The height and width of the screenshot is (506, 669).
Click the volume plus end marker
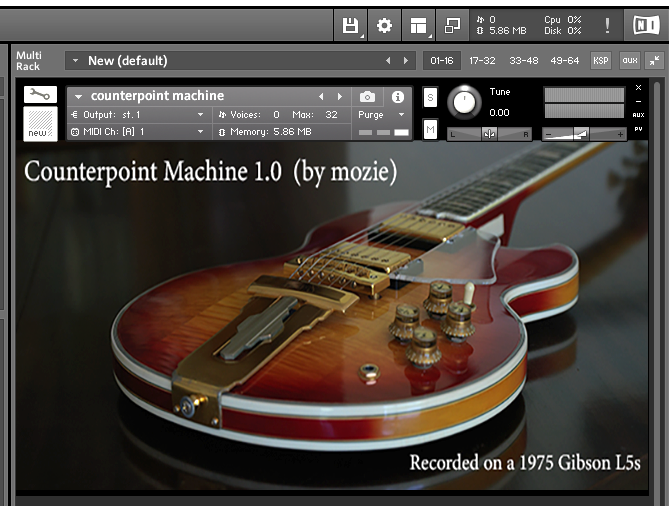click(620, 135)
